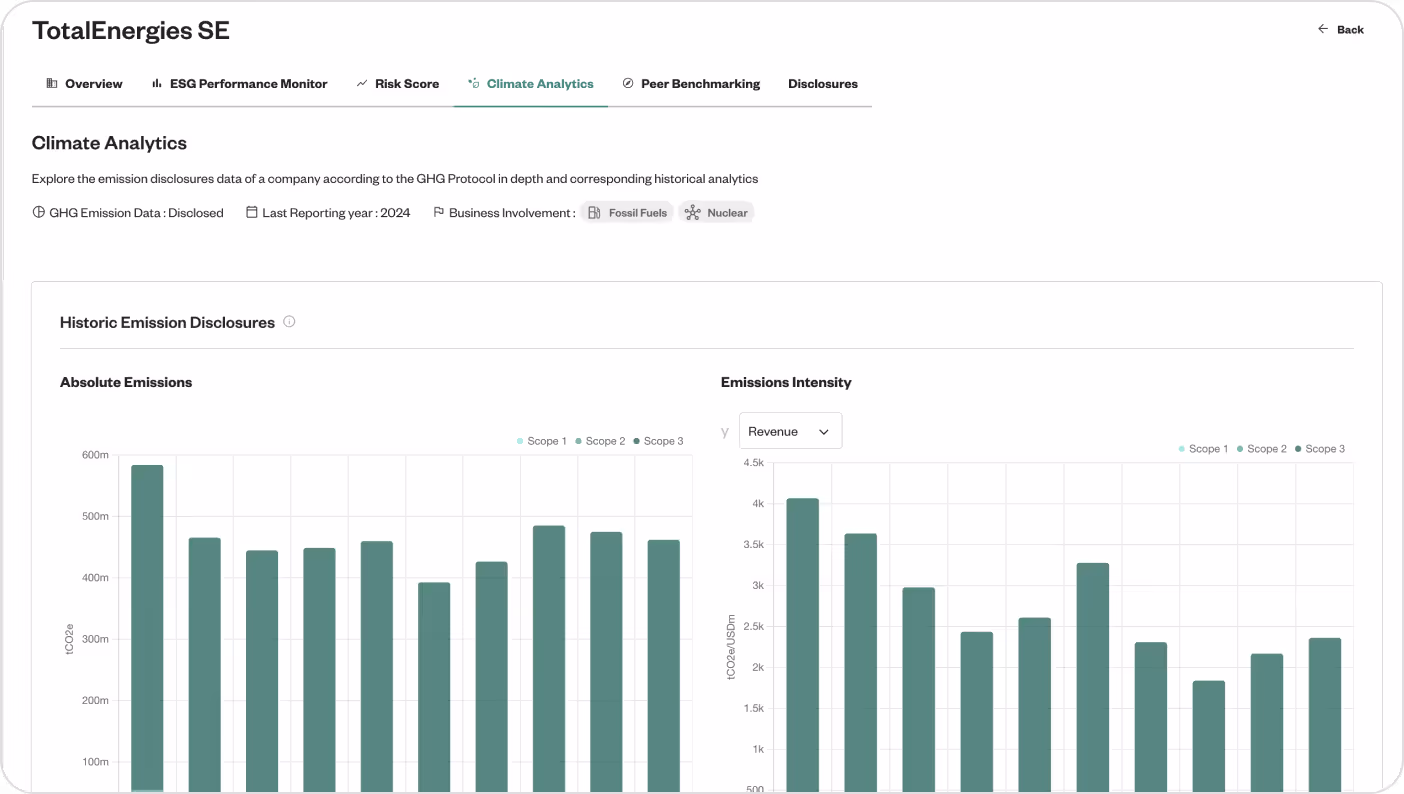Click the Absolute Emissions chart title
Image resolution: width=1404 pixels, height=794 pixels.
(x=126, y=382)
